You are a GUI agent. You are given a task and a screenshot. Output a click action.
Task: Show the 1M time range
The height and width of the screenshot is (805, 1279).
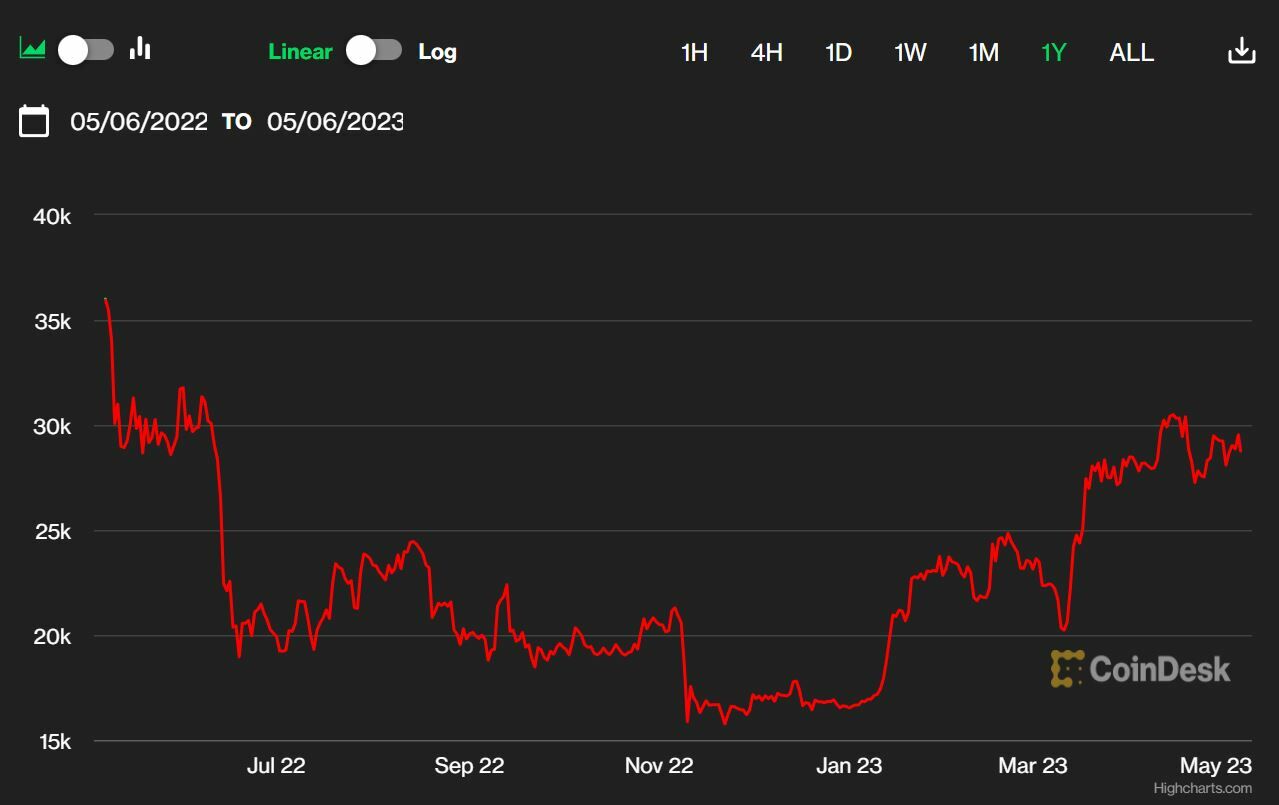983,52
